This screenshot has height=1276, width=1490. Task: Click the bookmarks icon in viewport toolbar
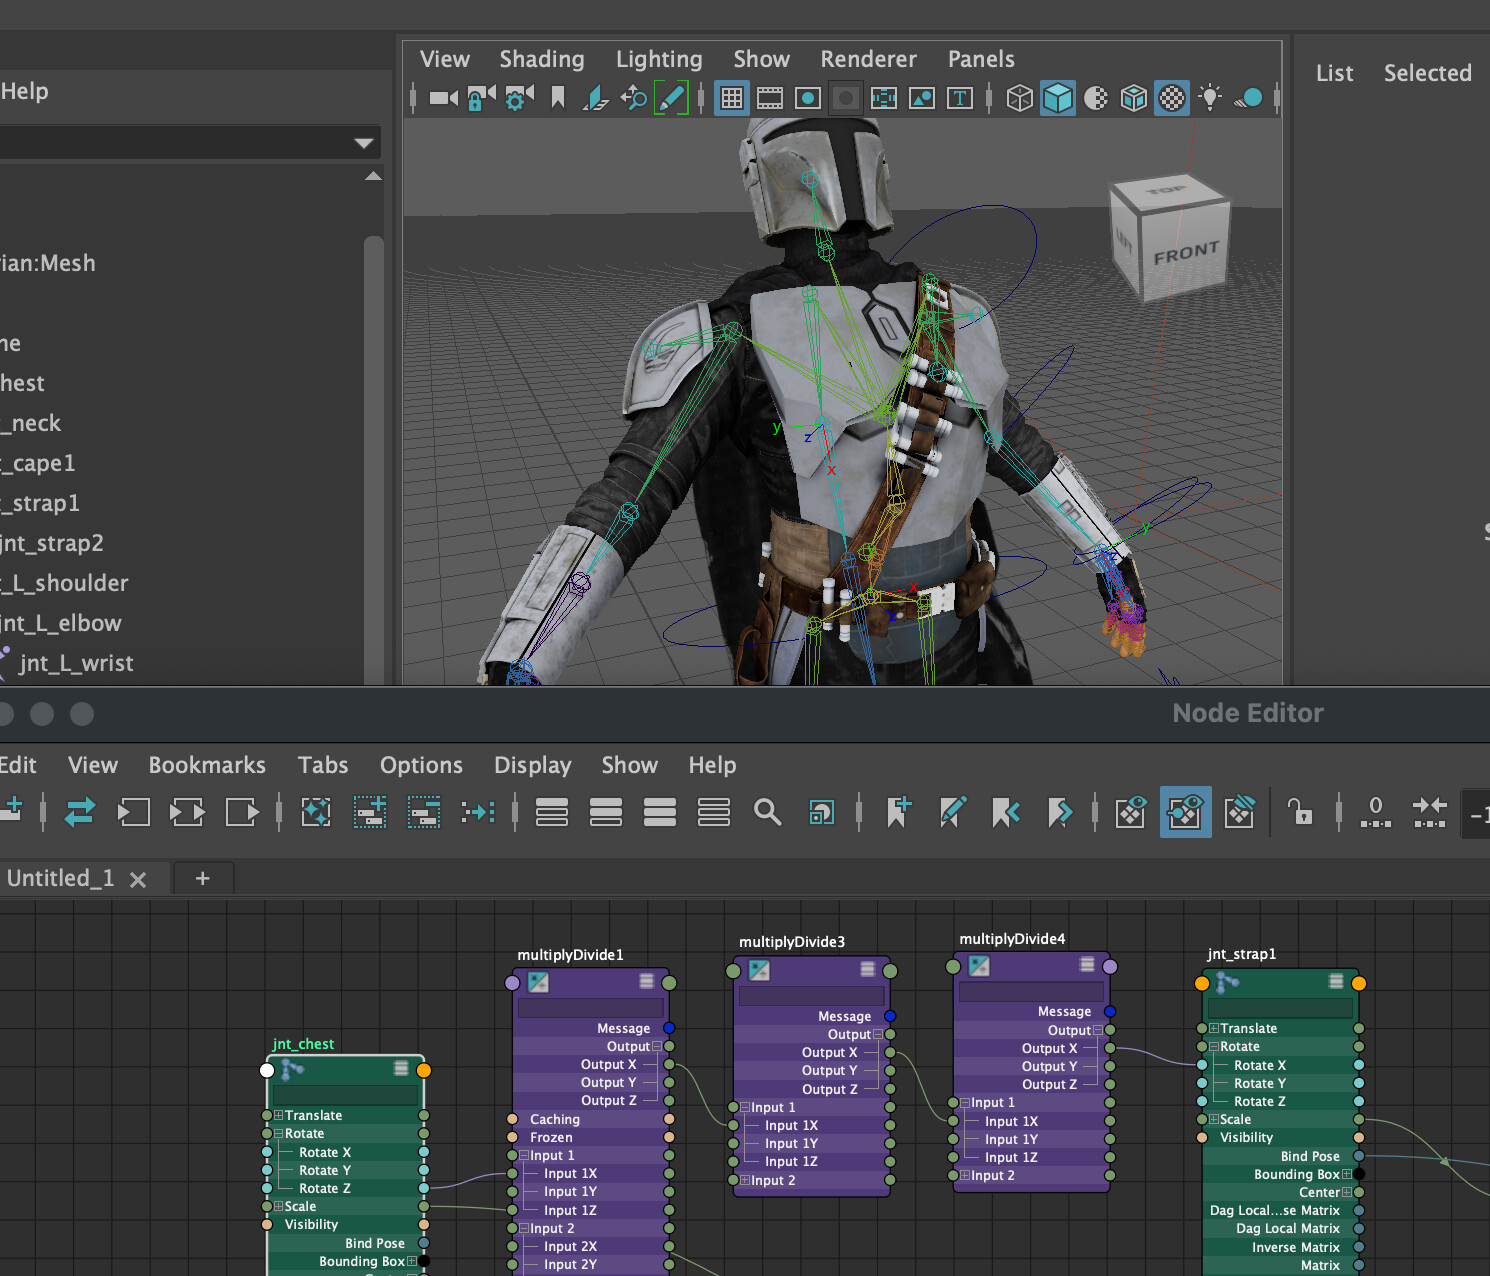tap(558, 98)
